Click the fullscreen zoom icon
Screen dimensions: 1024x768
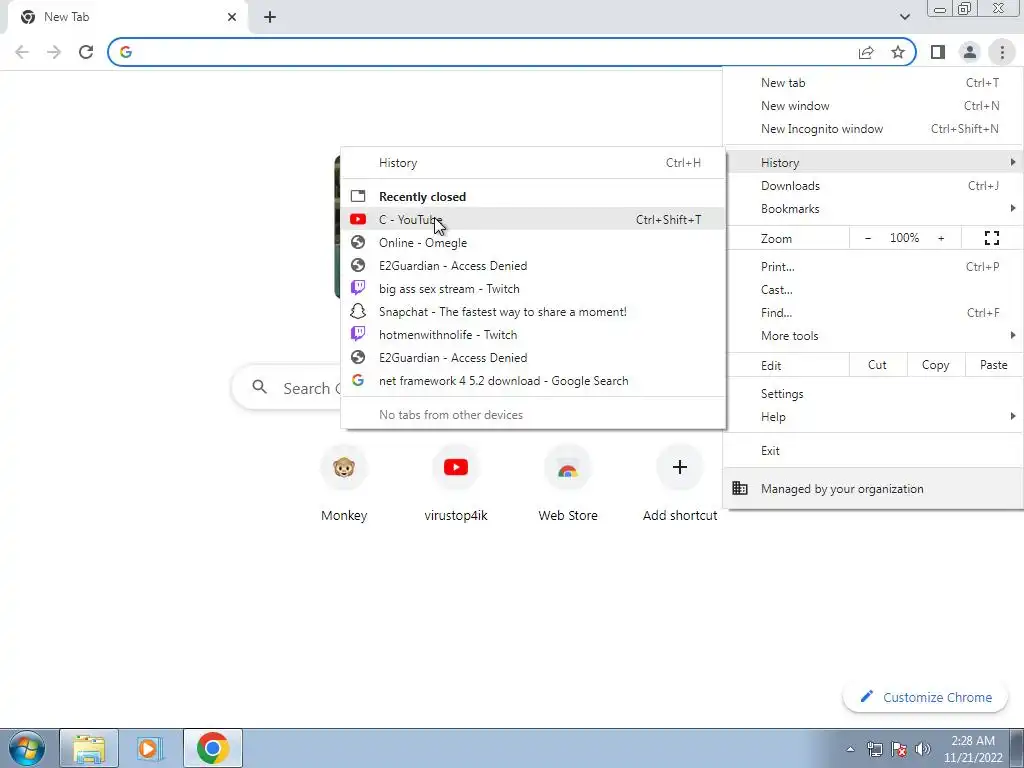tap(991, 238)
